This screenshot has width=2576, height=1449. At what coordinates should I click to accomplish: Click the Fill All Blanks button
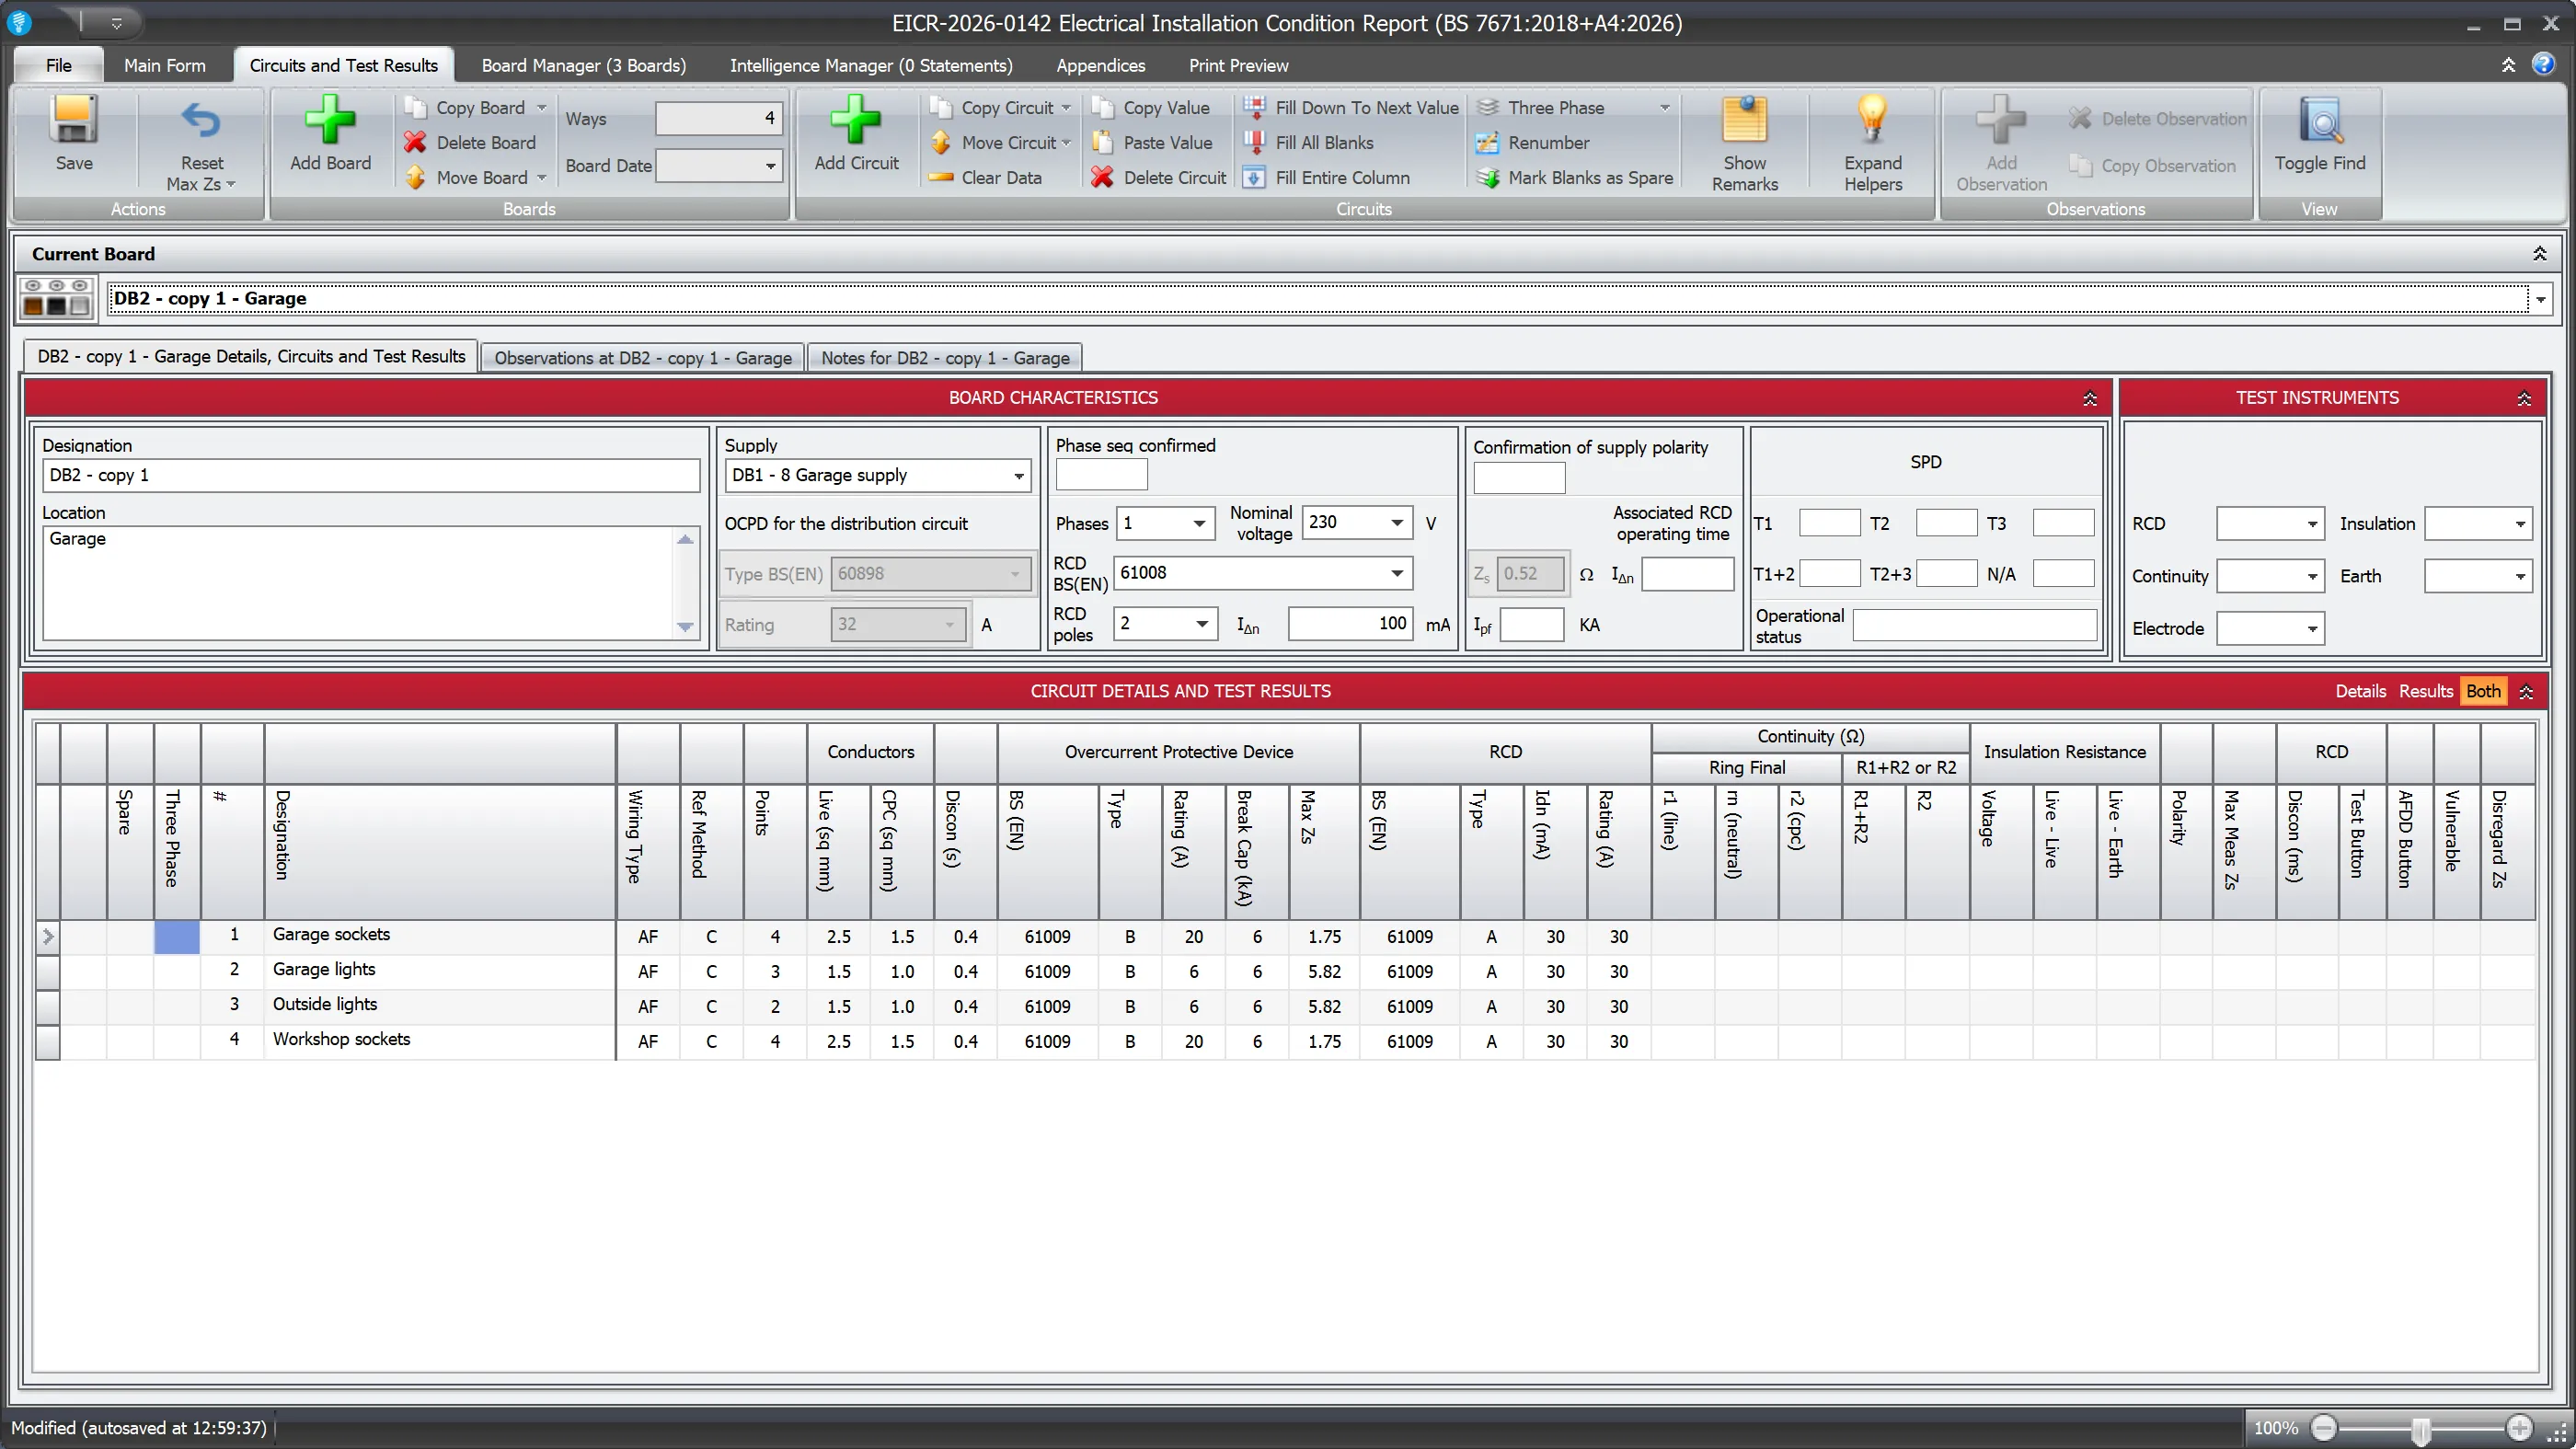pyautogui.click(x=1309, y=142)
